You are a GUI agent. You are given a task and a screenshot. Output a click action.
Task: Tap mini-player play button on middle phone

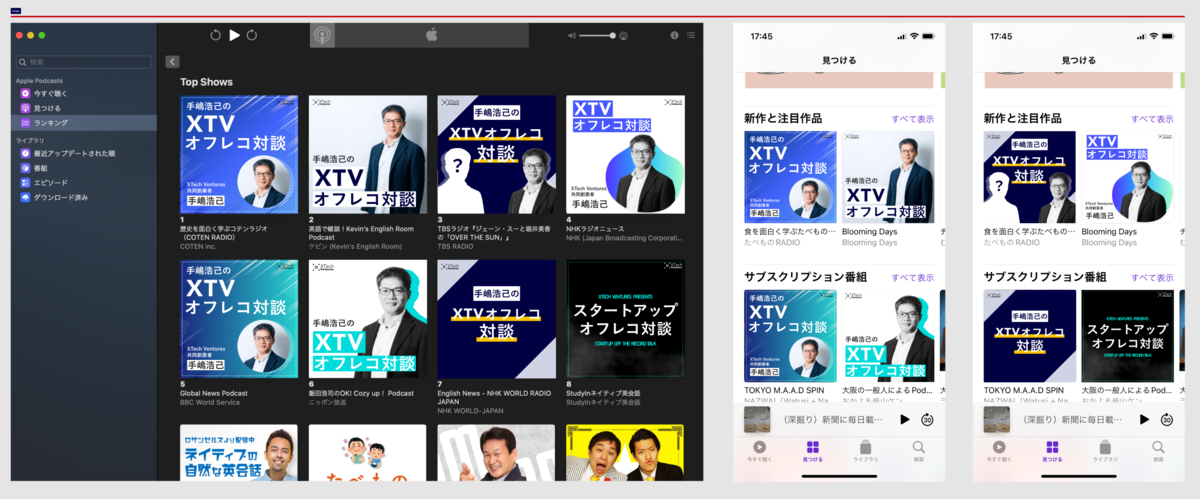coord(905,420)
